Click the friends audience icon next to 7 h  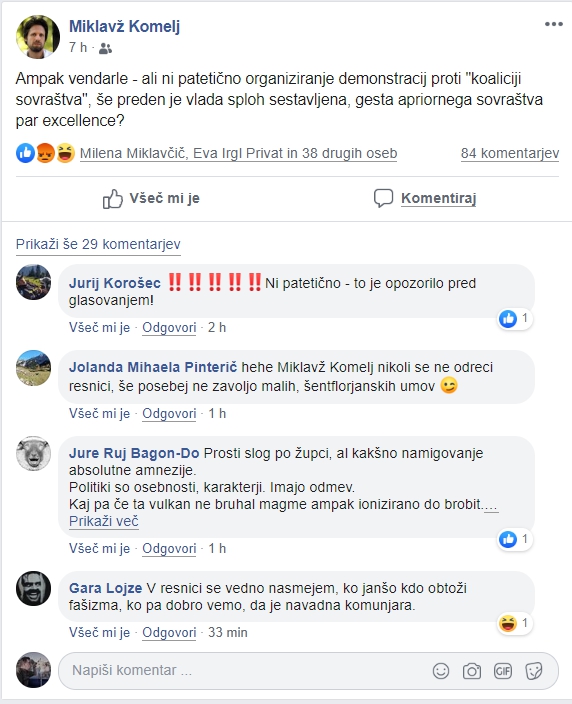click(105, 48)
